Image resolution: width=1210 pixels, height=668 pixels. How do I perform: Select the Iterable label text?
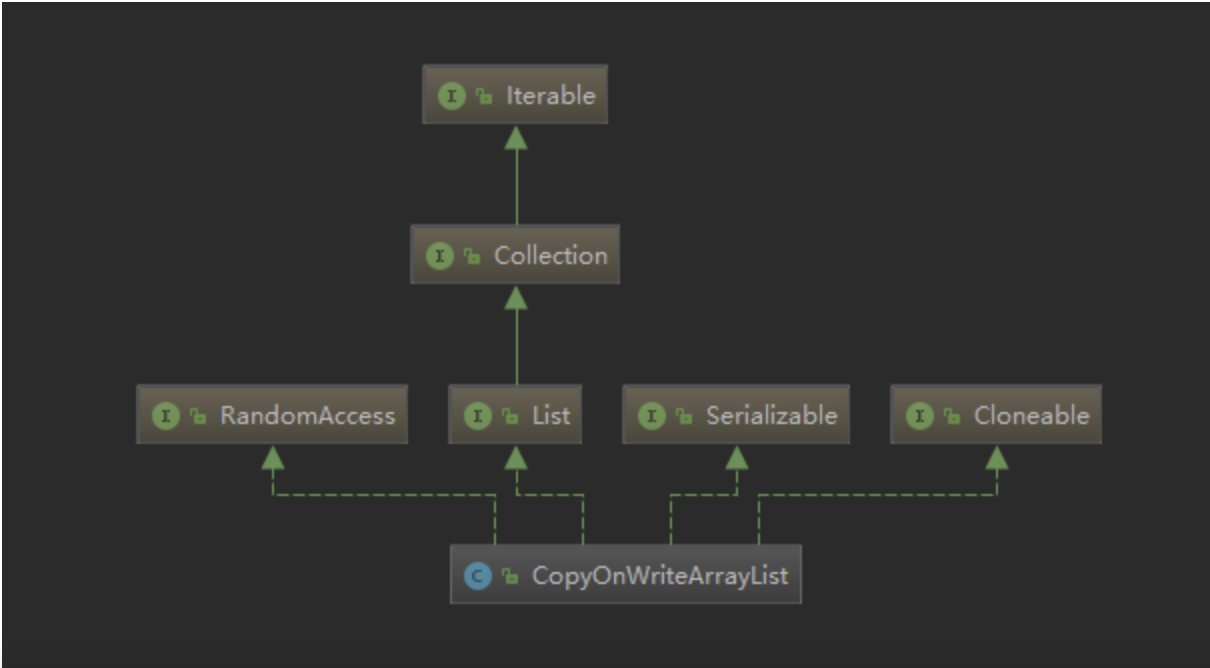point(550,96)
